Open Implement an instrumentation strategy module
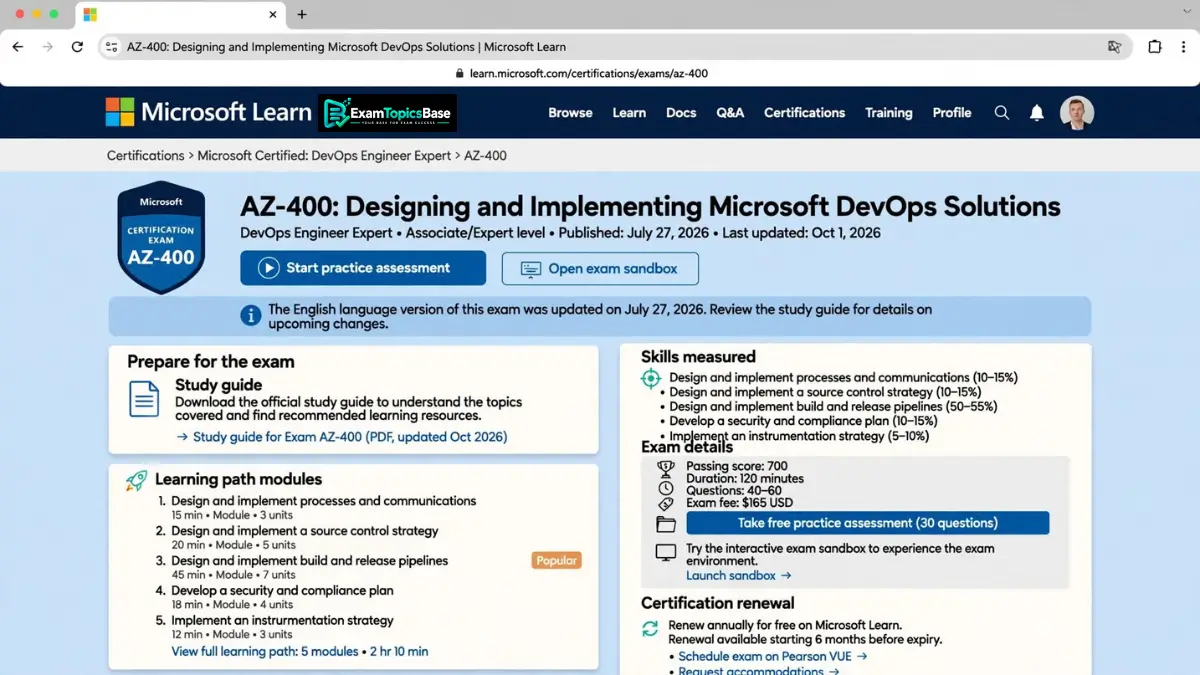Screen dimensions: 1200x675 click(x=283, y=621)
